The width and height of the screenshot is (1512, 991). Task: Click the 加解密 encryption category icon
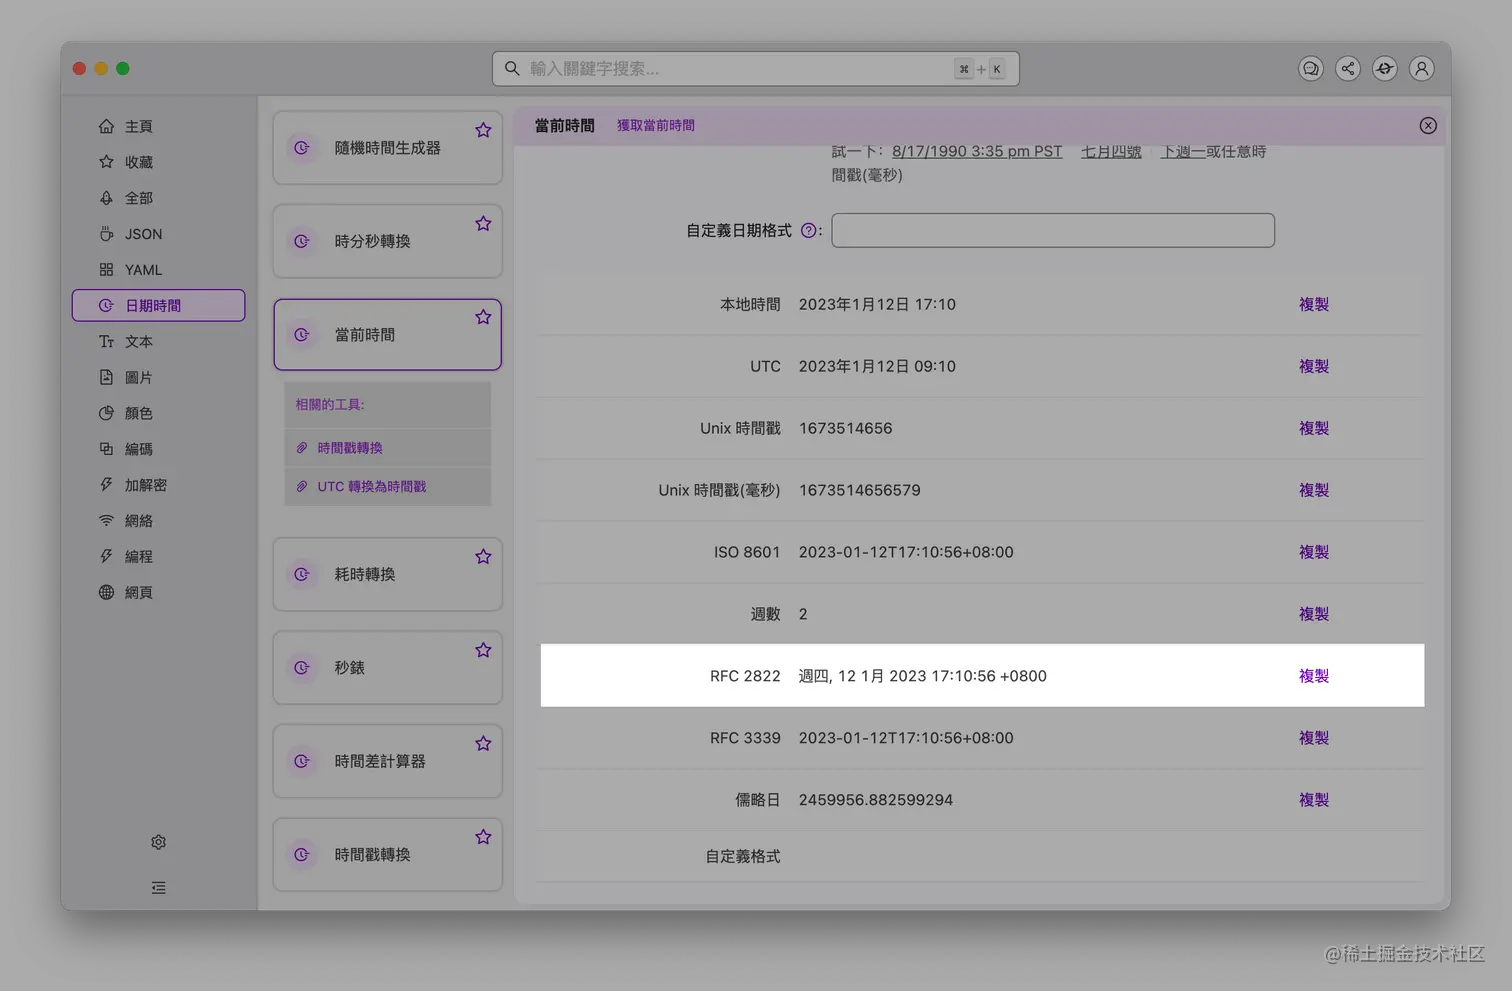coord(106,485)
